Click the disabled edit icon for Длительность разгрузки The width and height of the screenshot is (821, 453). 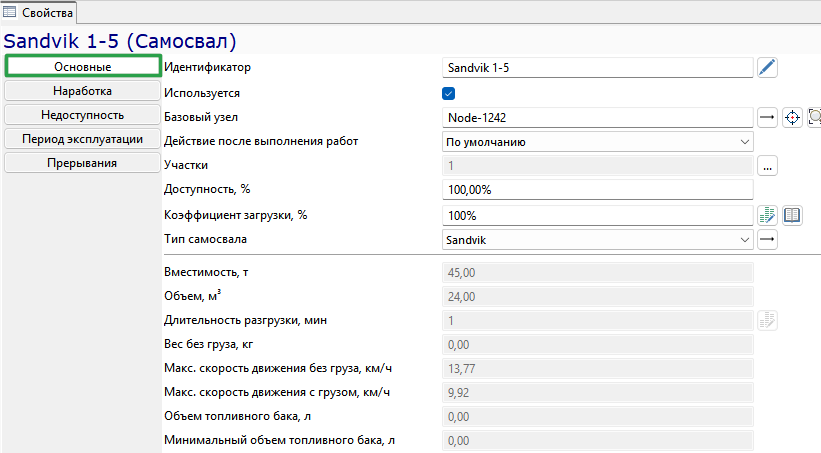point(767,321)
